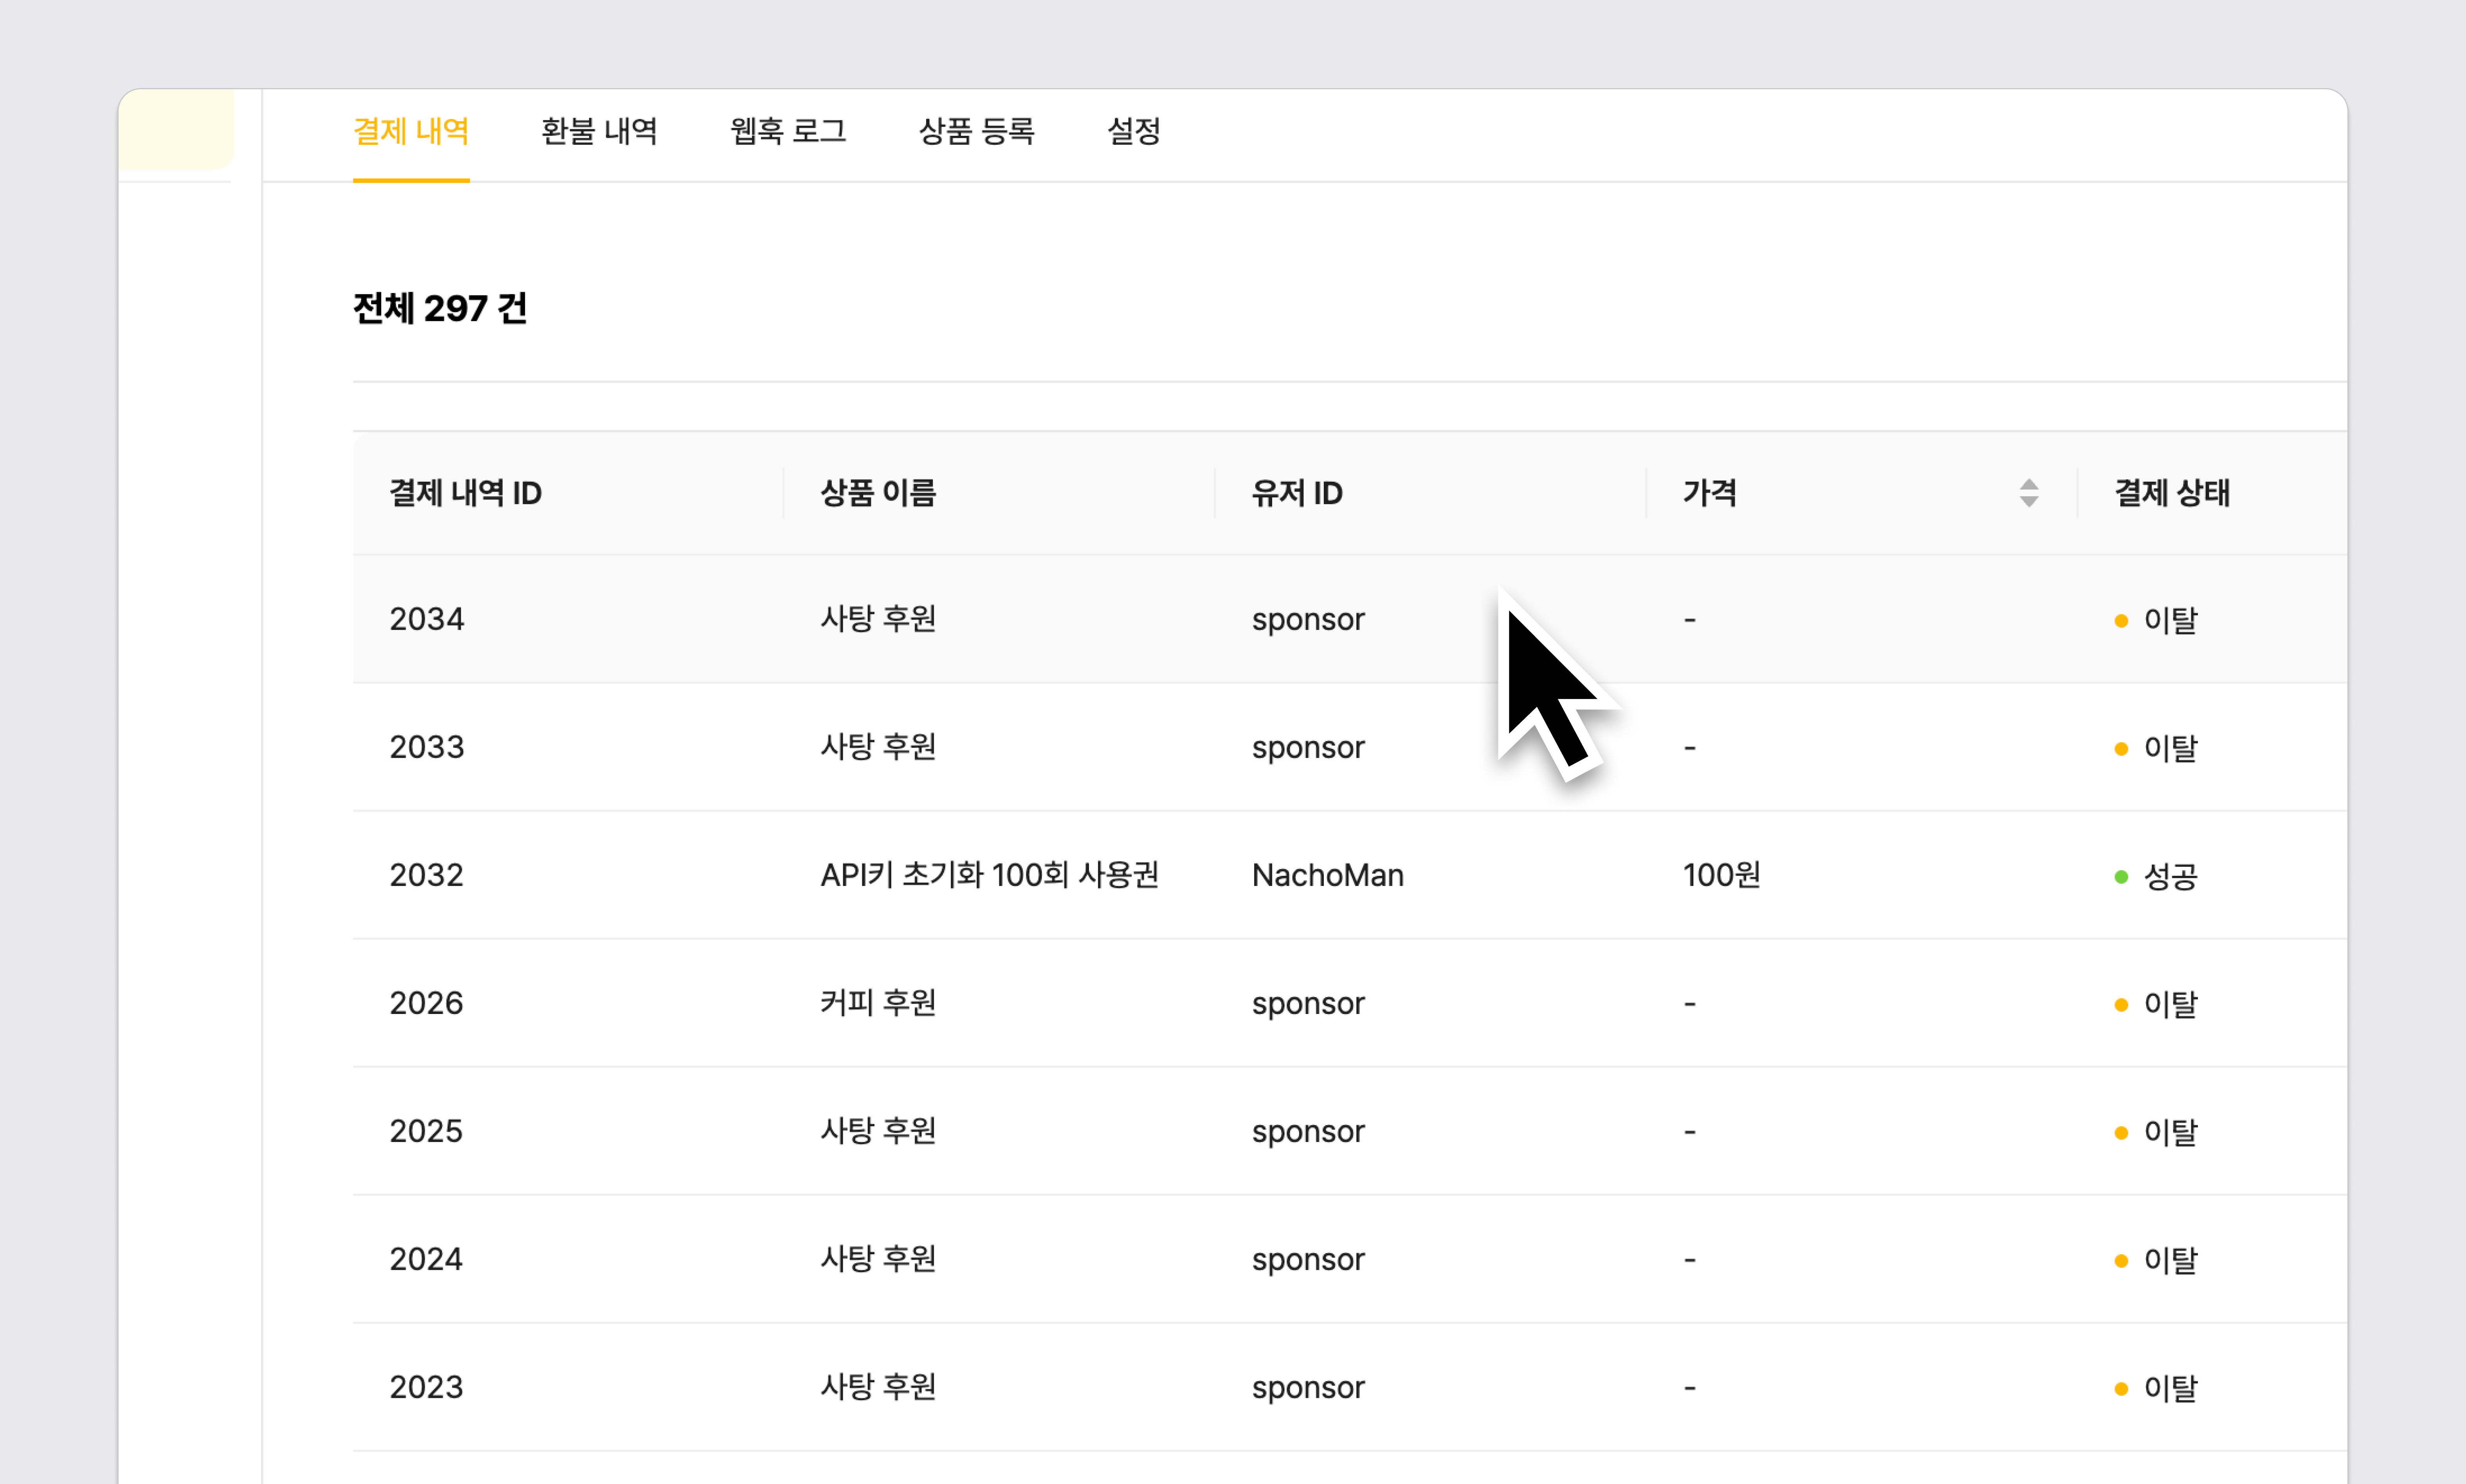Select the 결제 내역 tab
Screen dimensions: 2466x1484
coord(411,131)
